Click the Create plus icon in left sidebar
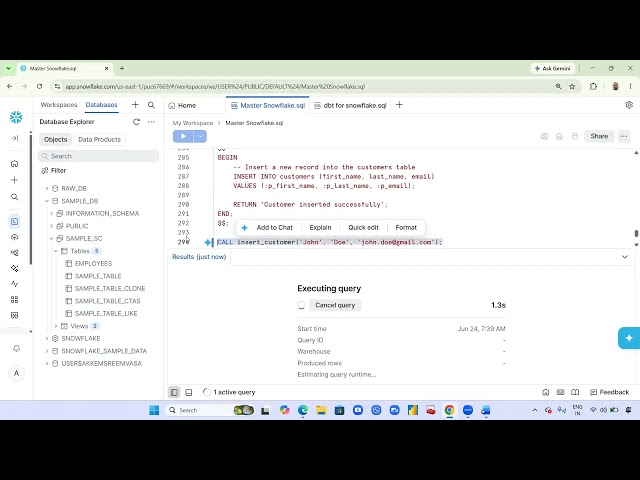This screenshot has width=640, height=480. click(x=15, y=180)
